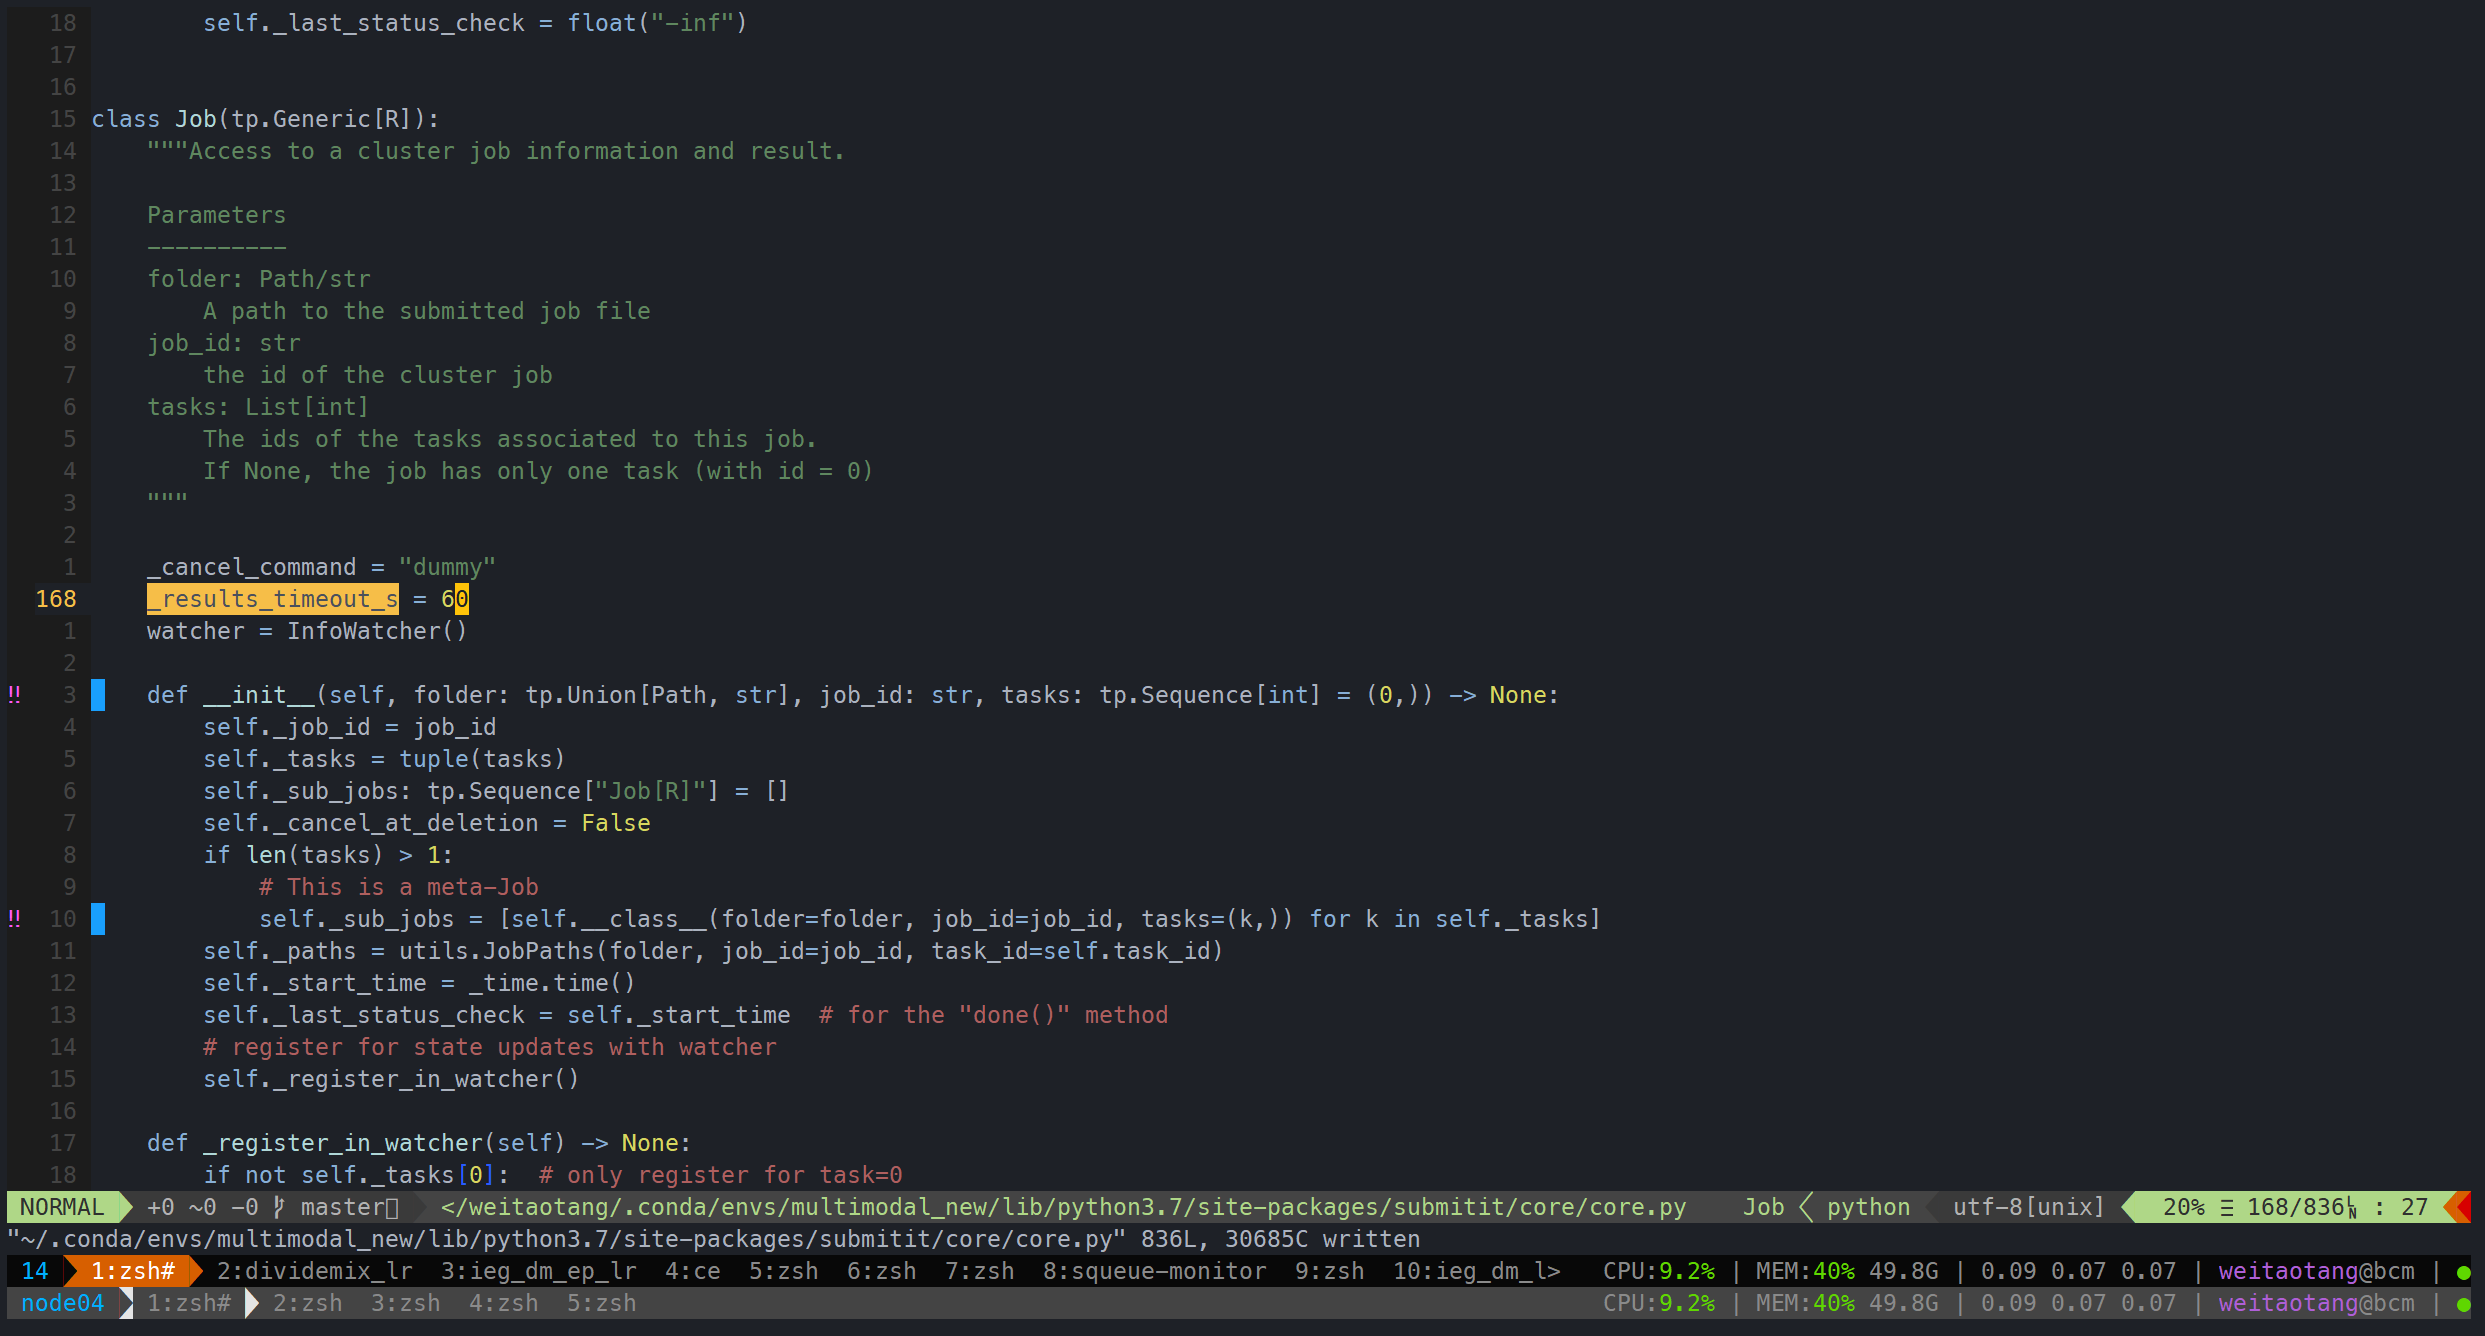Click the warning sign beside self._sub_jobs line
The image size is (2485, 1336).
tap(14, 919)
